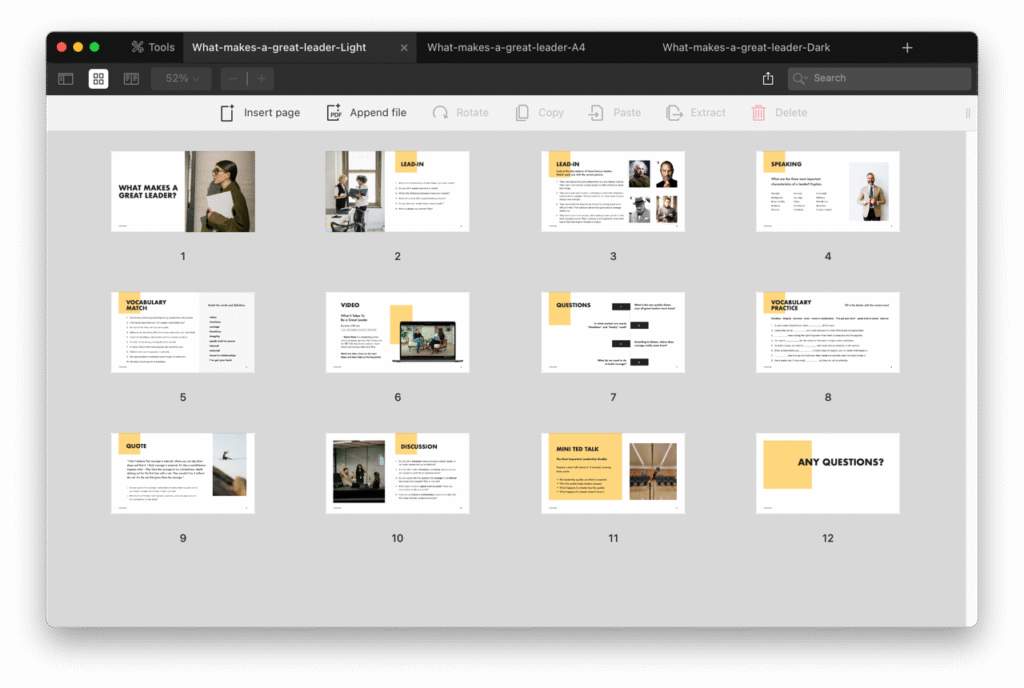Close the What-makes-a-great-leader-Light tab
The height and width of the screenshot is (688, 1024).
(404, 47)
